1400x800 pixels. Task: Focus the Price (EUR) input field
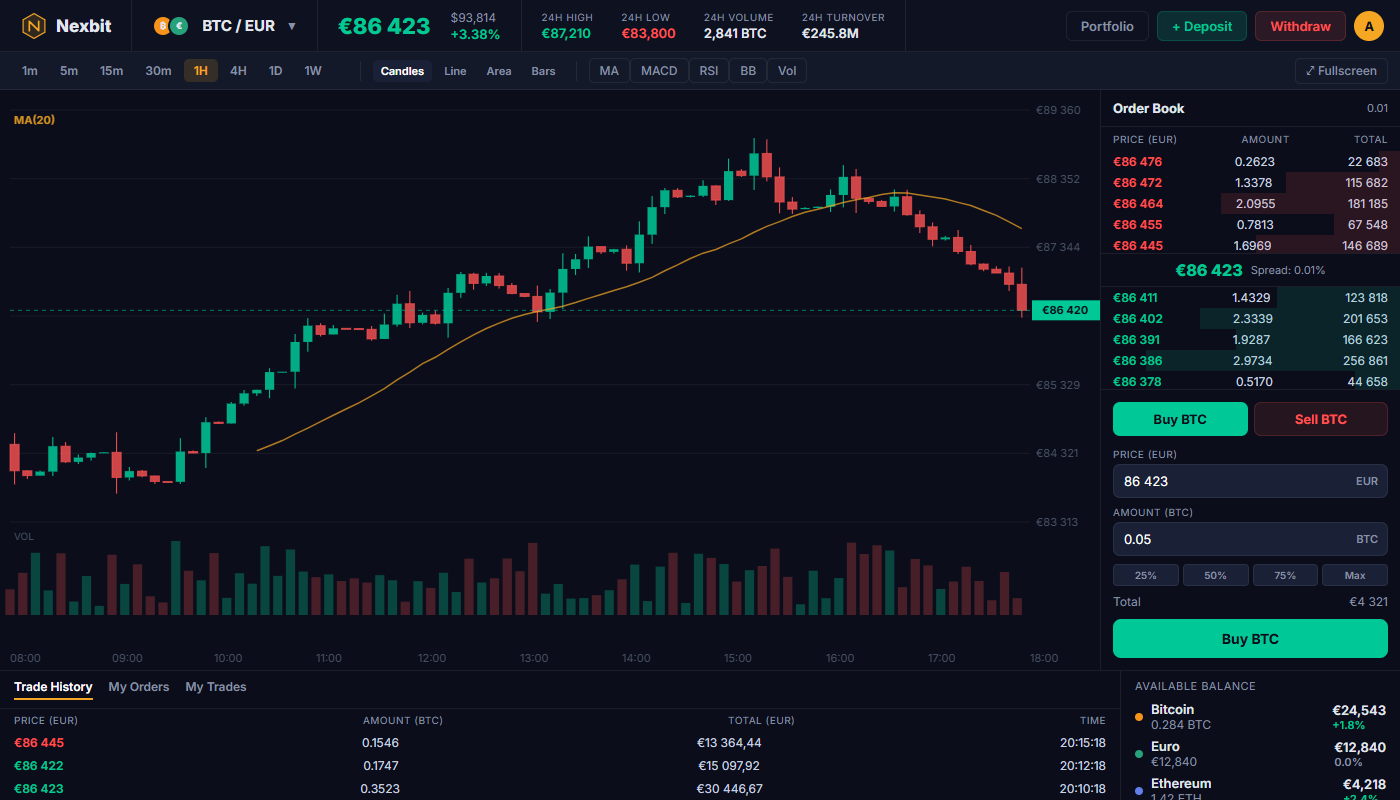click(x=1250, y=481)
